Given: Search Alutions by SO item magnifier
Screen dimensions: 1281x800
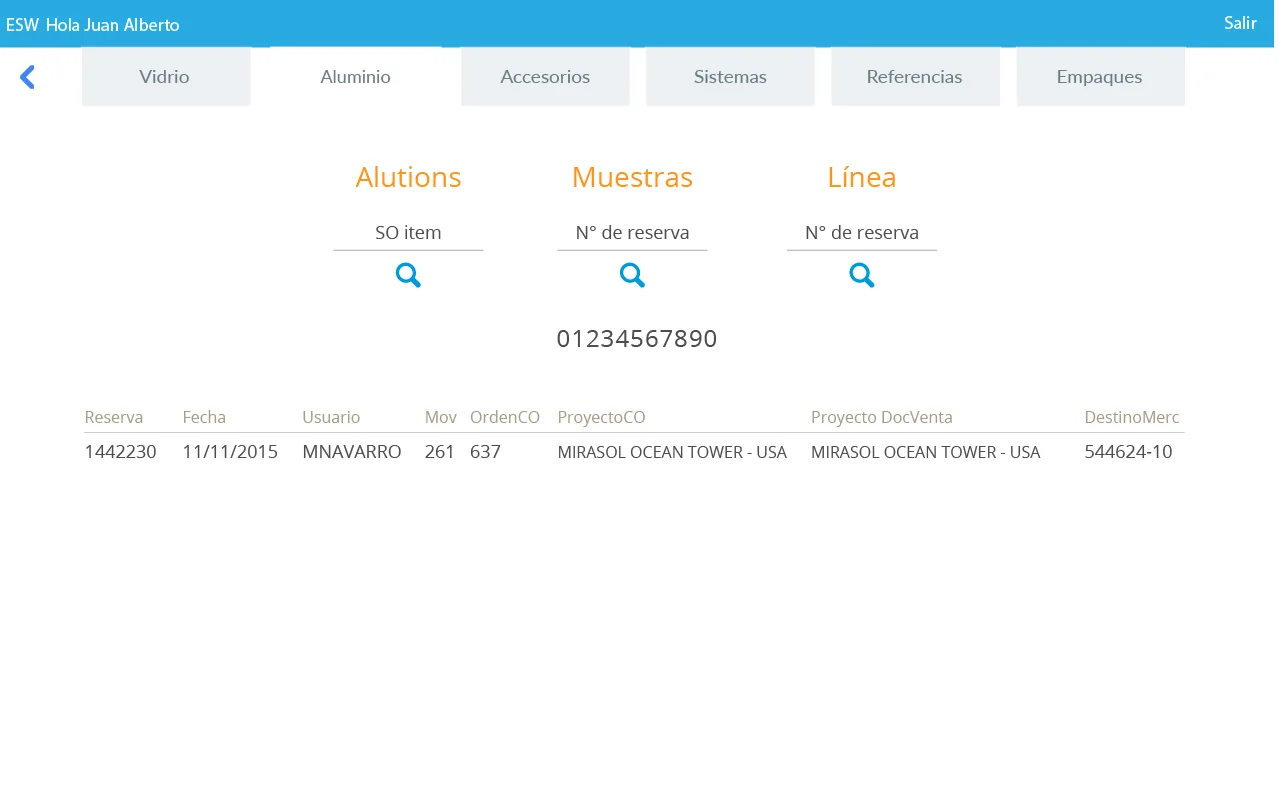Looking at the screenshot, I should pos(408,275).
